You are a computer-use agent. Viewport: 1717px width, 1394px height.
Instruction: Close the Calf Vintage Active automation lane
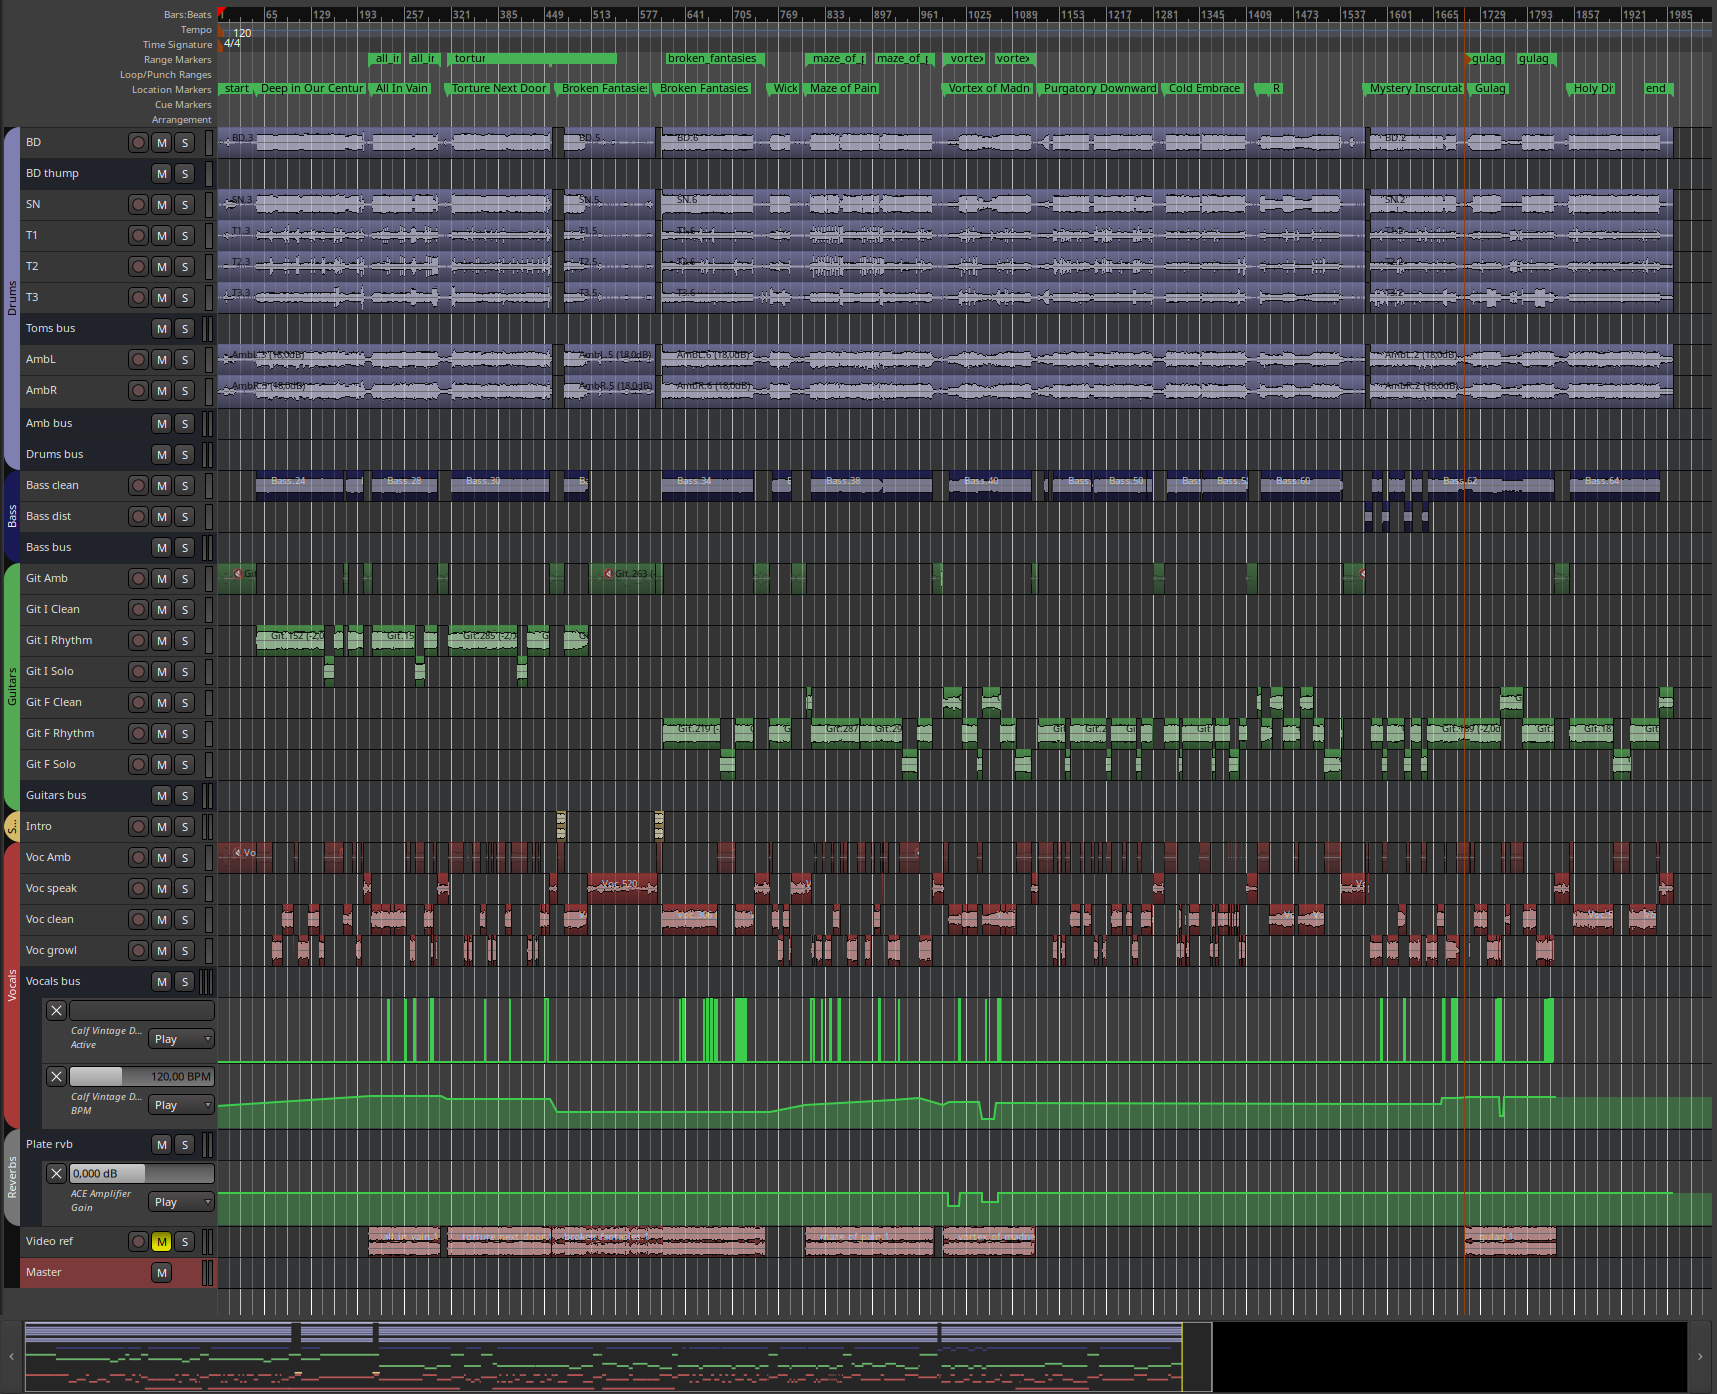tap(57, 1011)
